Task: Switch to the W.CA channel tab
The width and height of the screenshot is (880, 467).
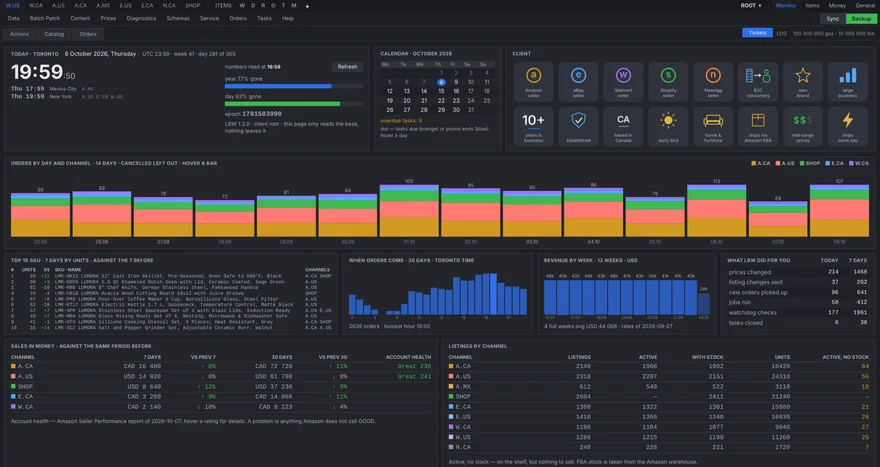Action: point(36,6)
